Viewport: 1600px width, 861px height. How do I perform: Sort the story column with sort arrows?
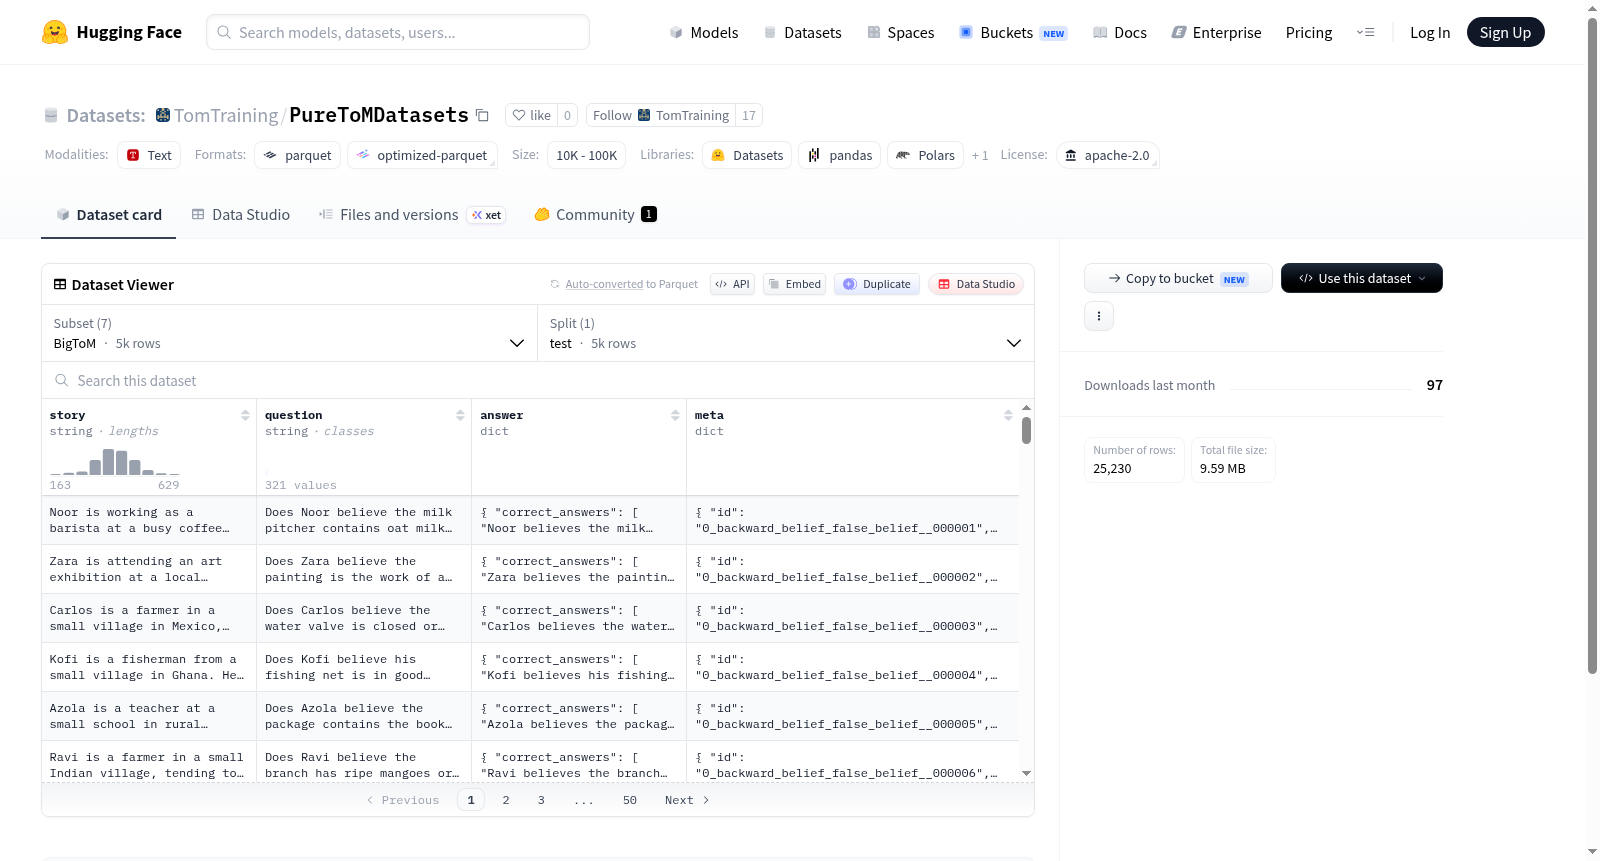[x=245, y=415]
